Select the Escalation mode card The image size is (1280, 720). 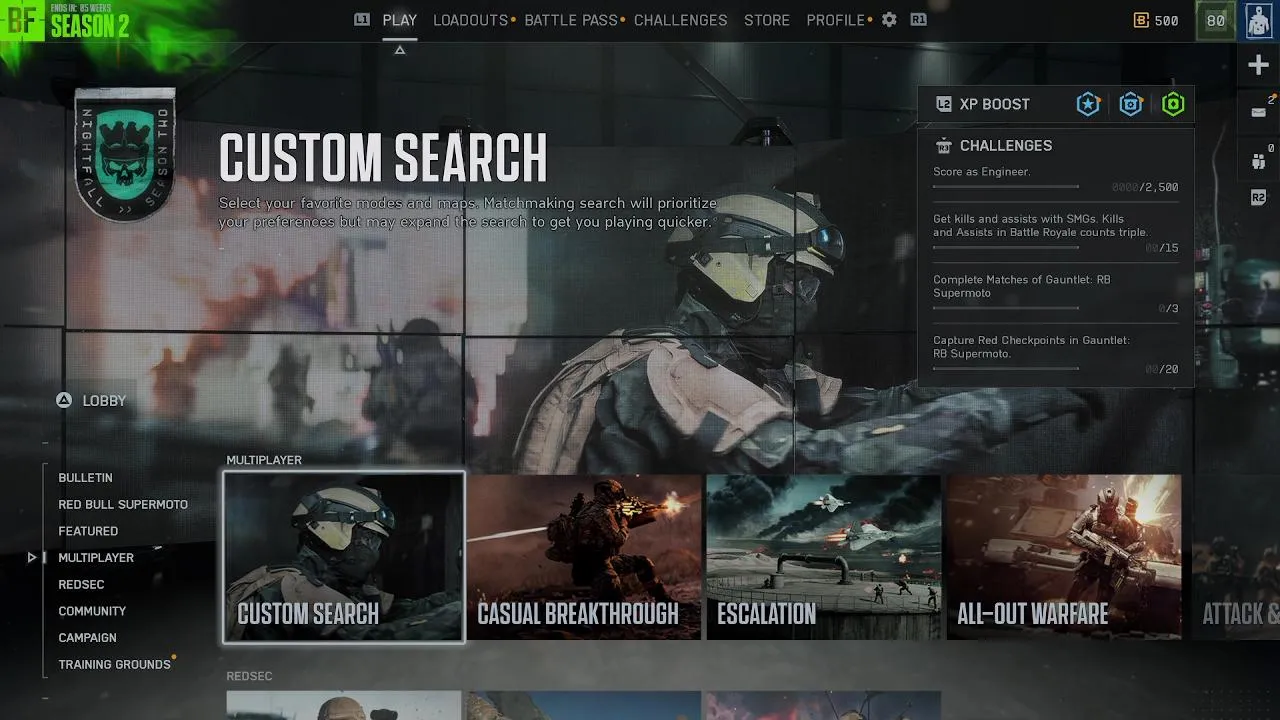[824, 557]
